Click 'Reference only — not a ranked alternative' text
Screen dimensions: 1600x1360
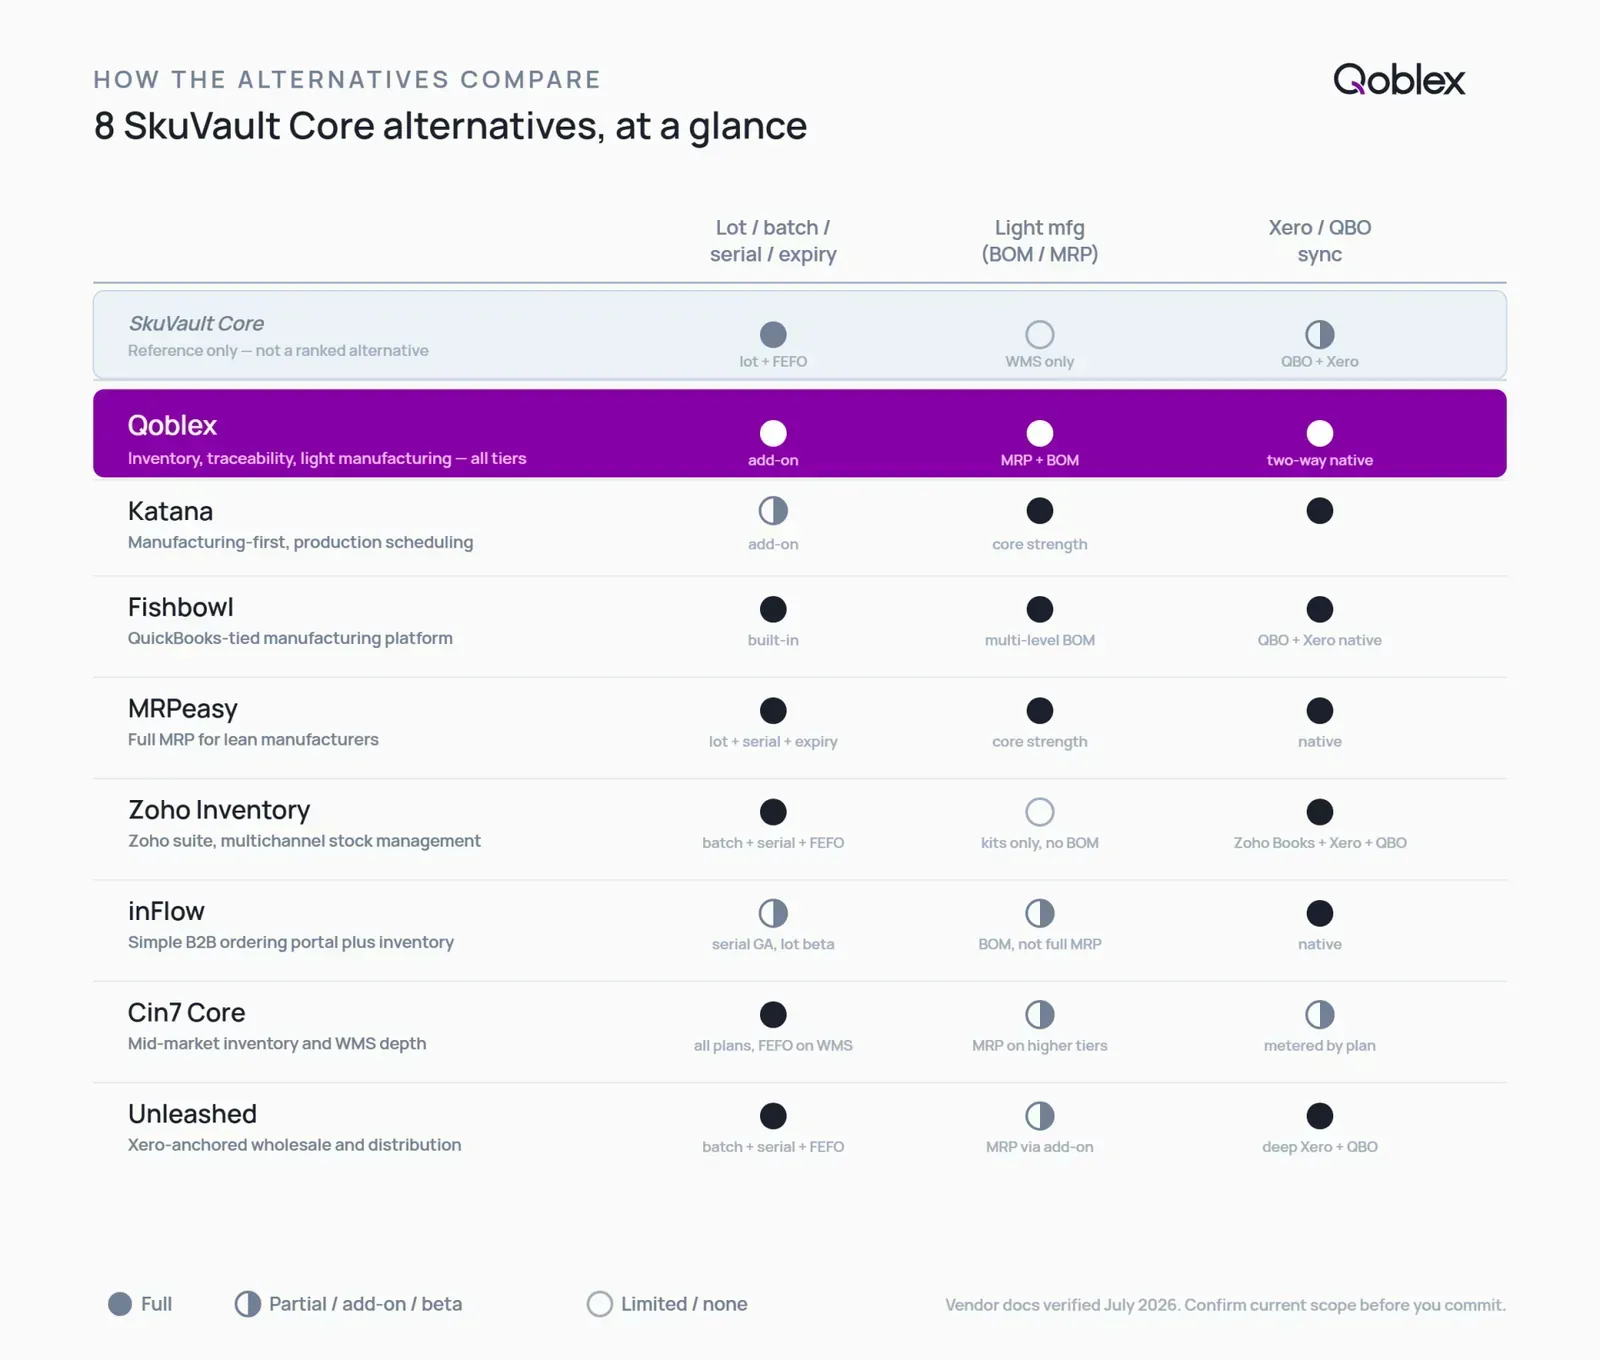(x=278, y=350)
